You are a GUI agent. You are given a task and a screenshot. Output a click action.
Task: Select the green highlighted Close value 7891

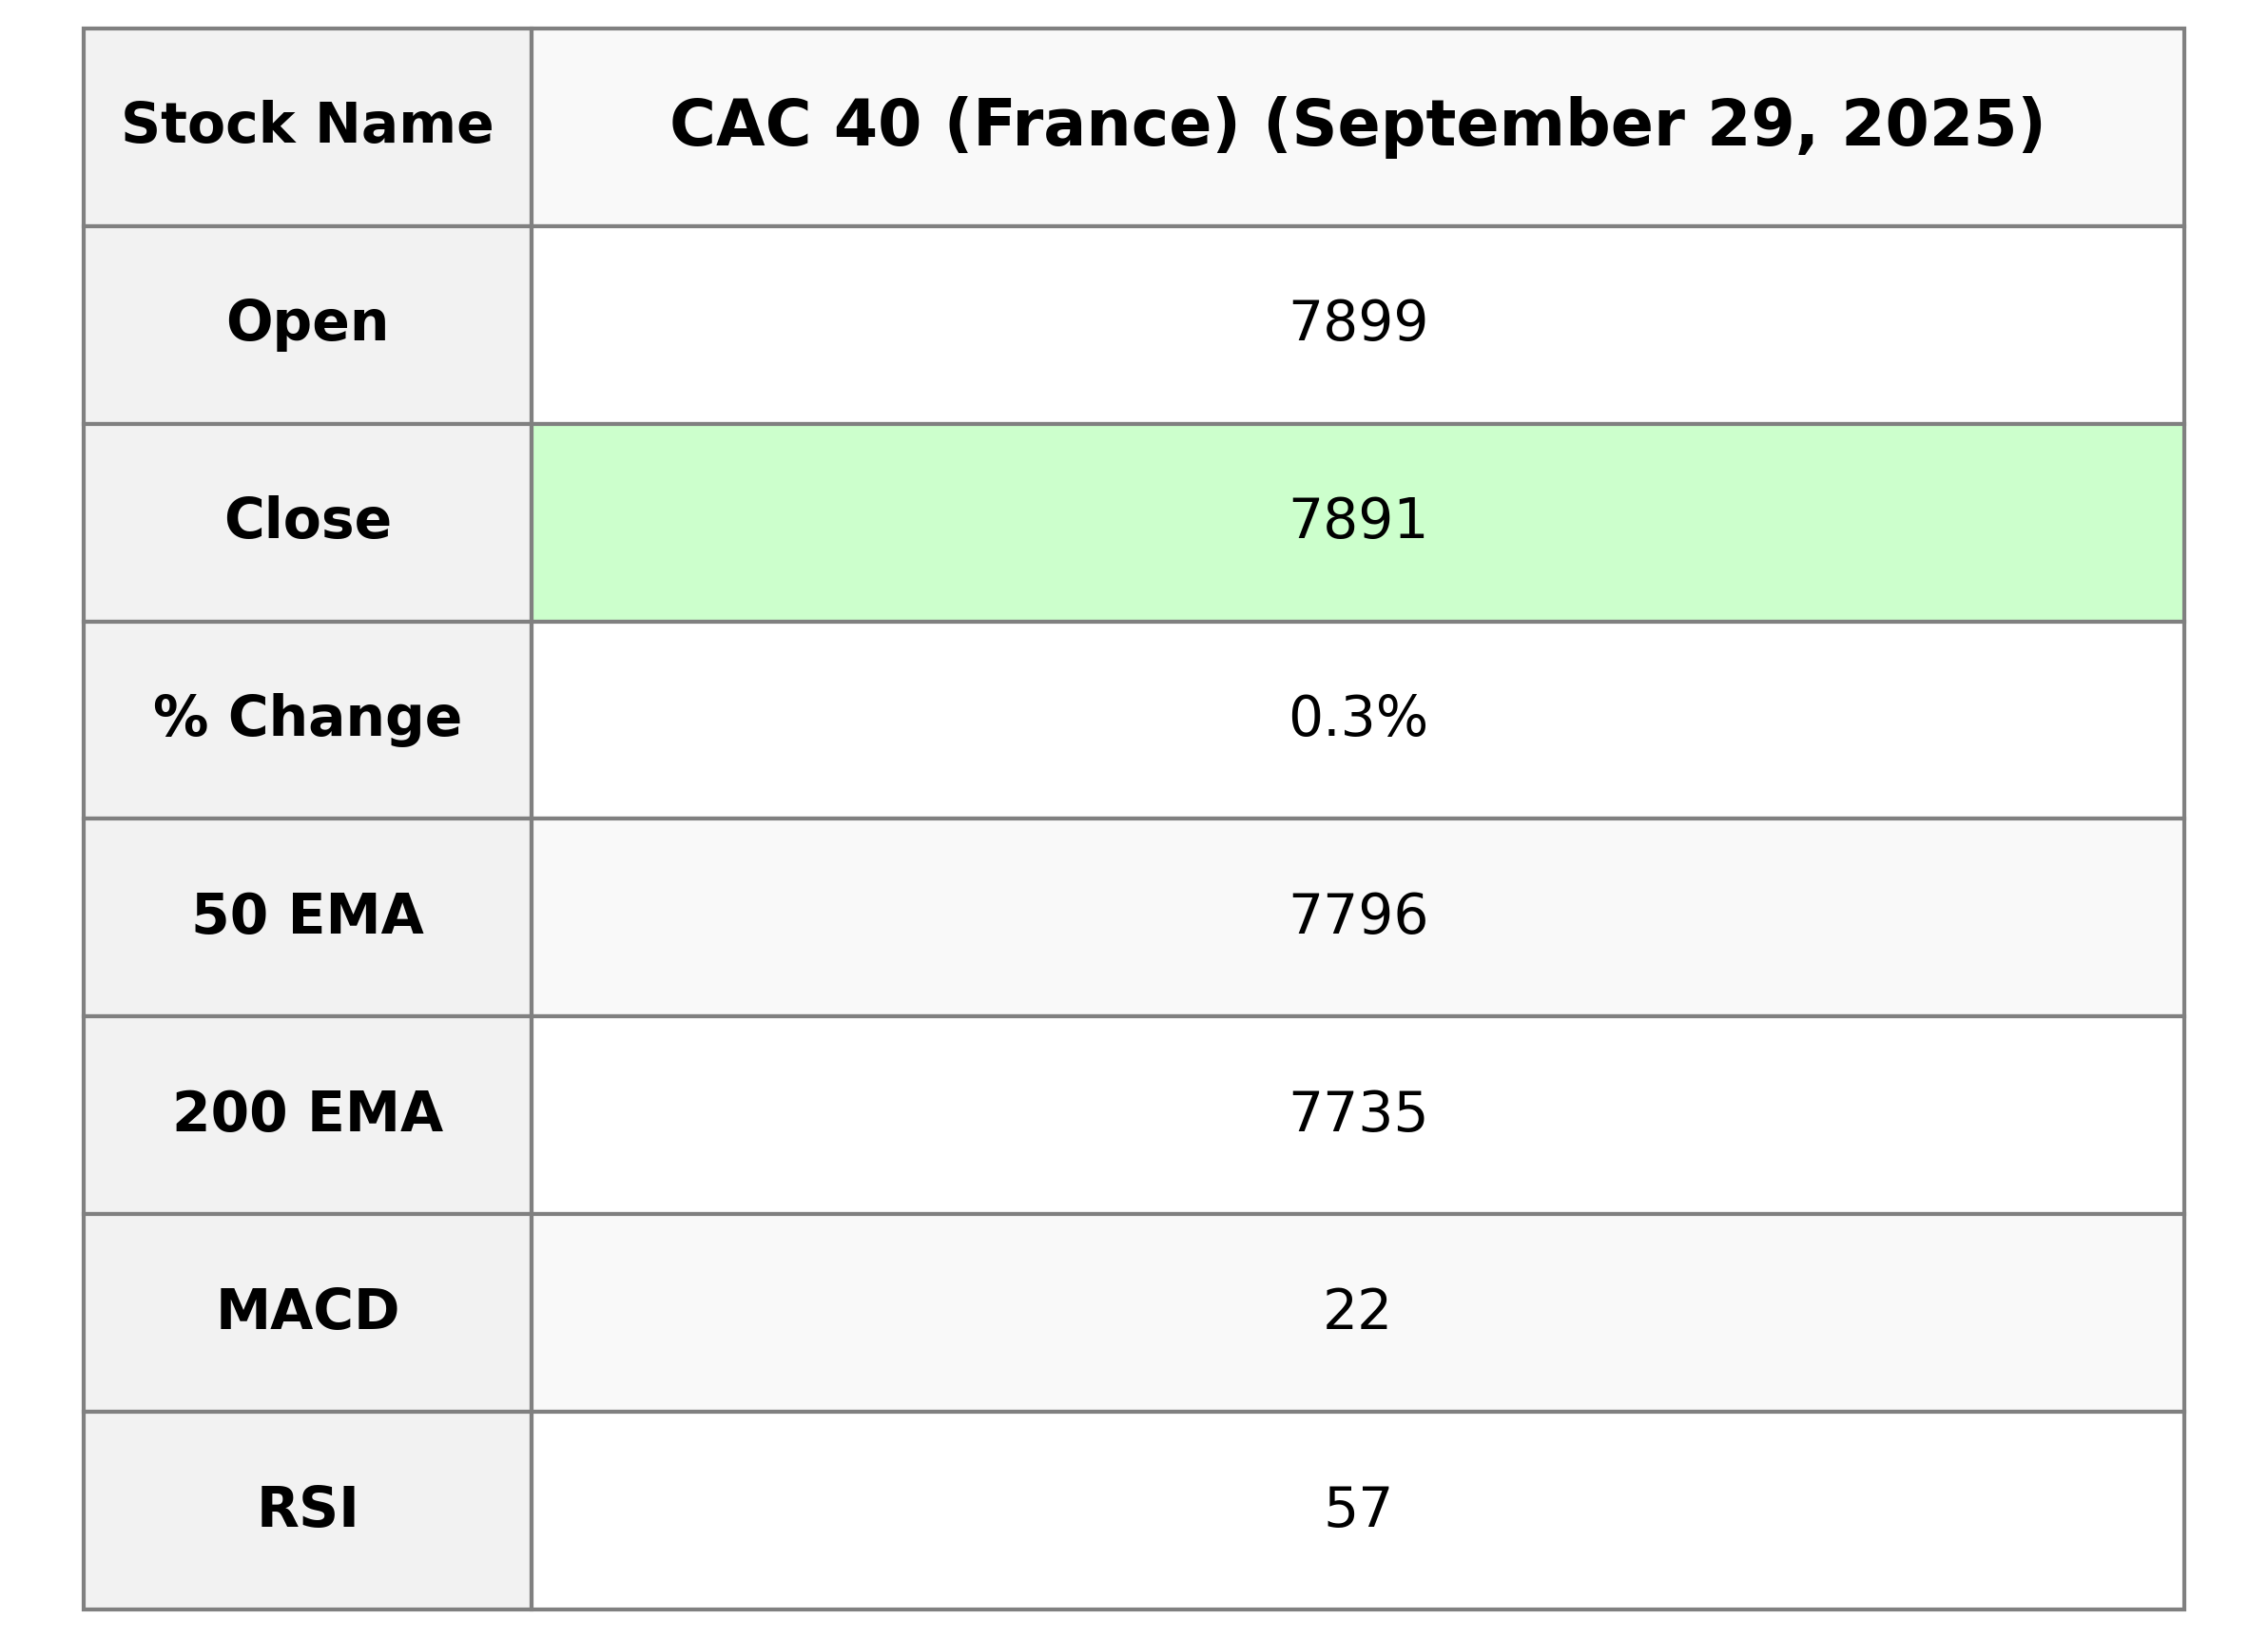pyautogui.click(x=1357, y=521)
